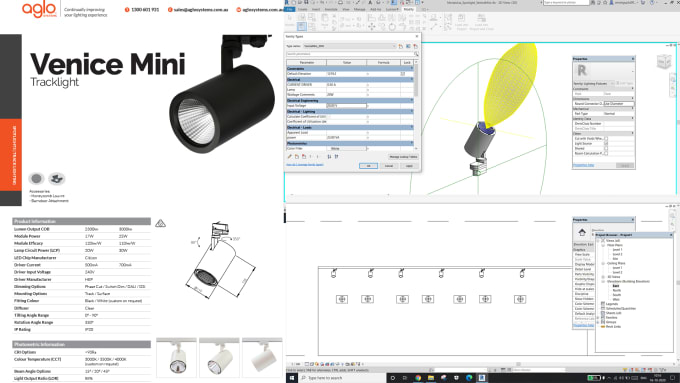Open the Modify ribbon tab

(408, 9)
